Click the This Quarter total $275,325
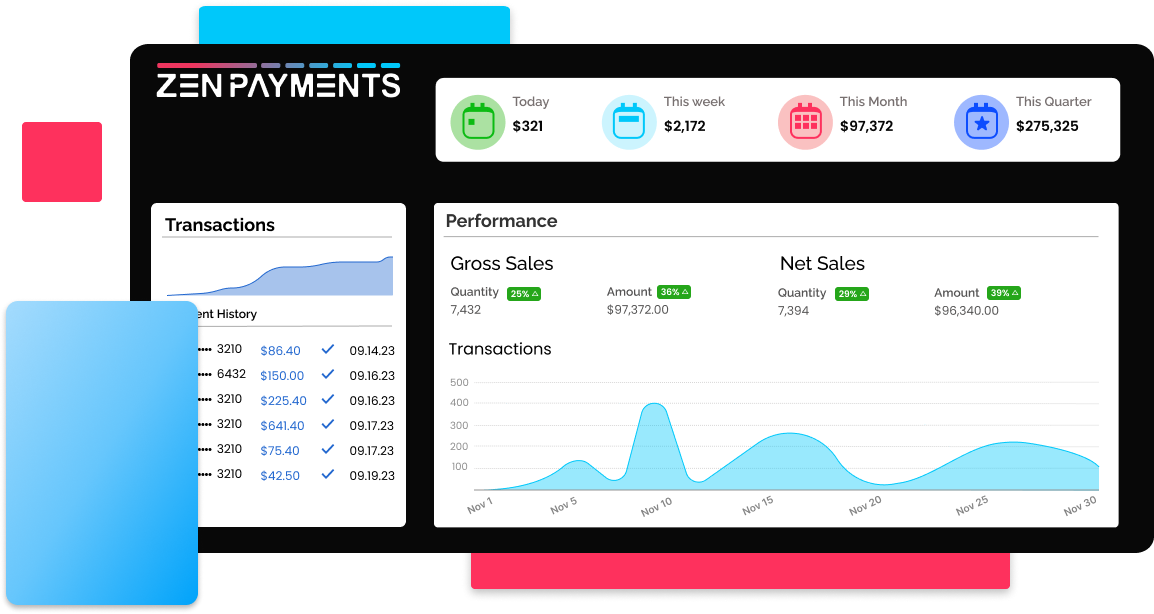 (1047, 126)
